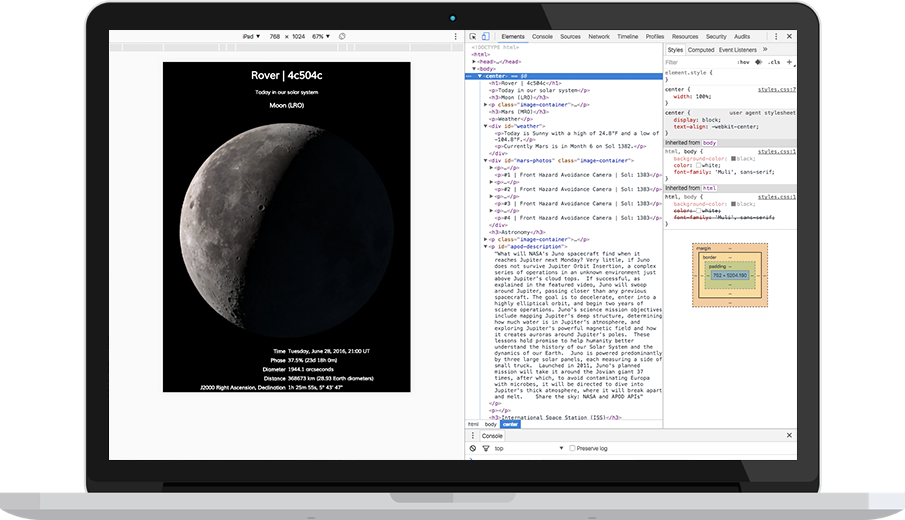The height and width of the screenshot is (520, 905).
Task: Toggle the :hov element state button
Action: point(743,61)
